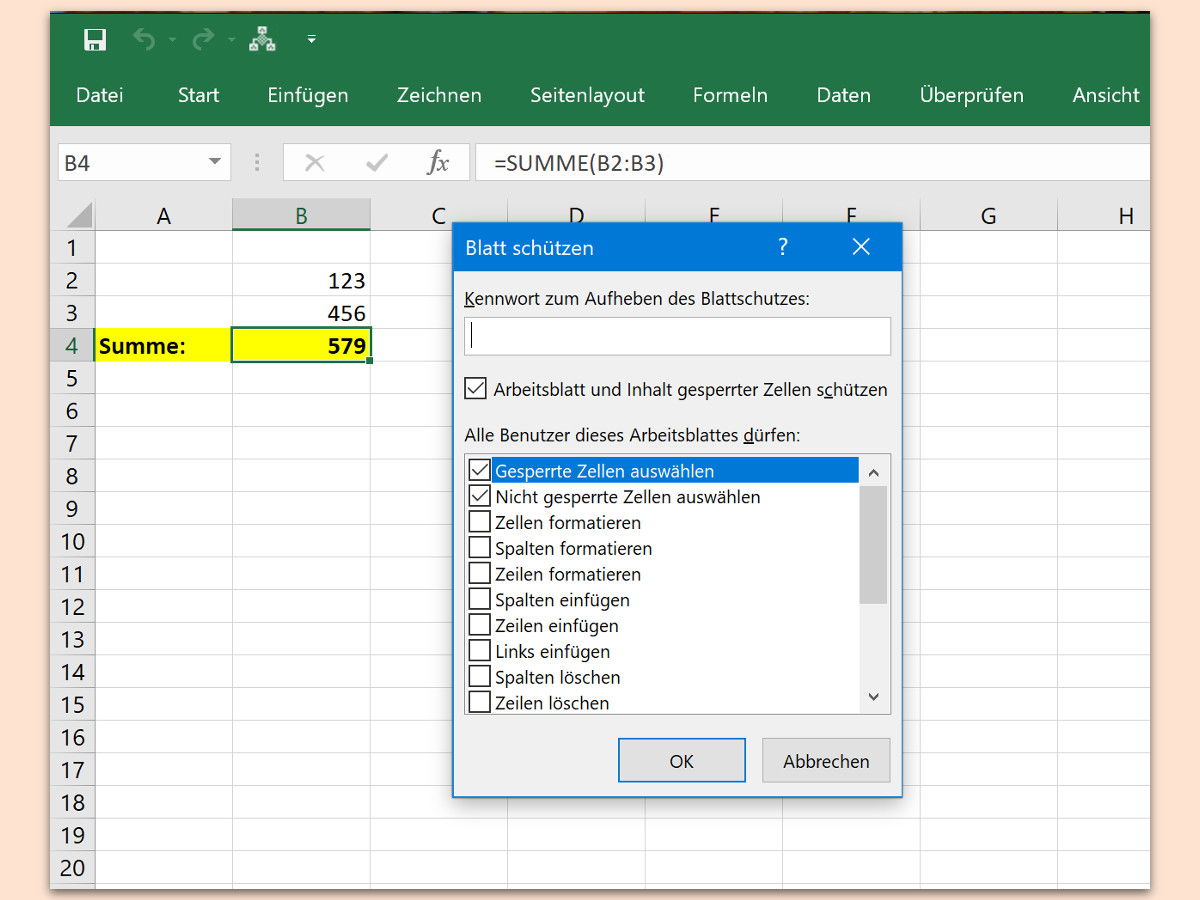This screenshot has height=900, width=1200.
Task: Enable the Spalten einfügen checkbox
Action: click(x=479, y=600)
